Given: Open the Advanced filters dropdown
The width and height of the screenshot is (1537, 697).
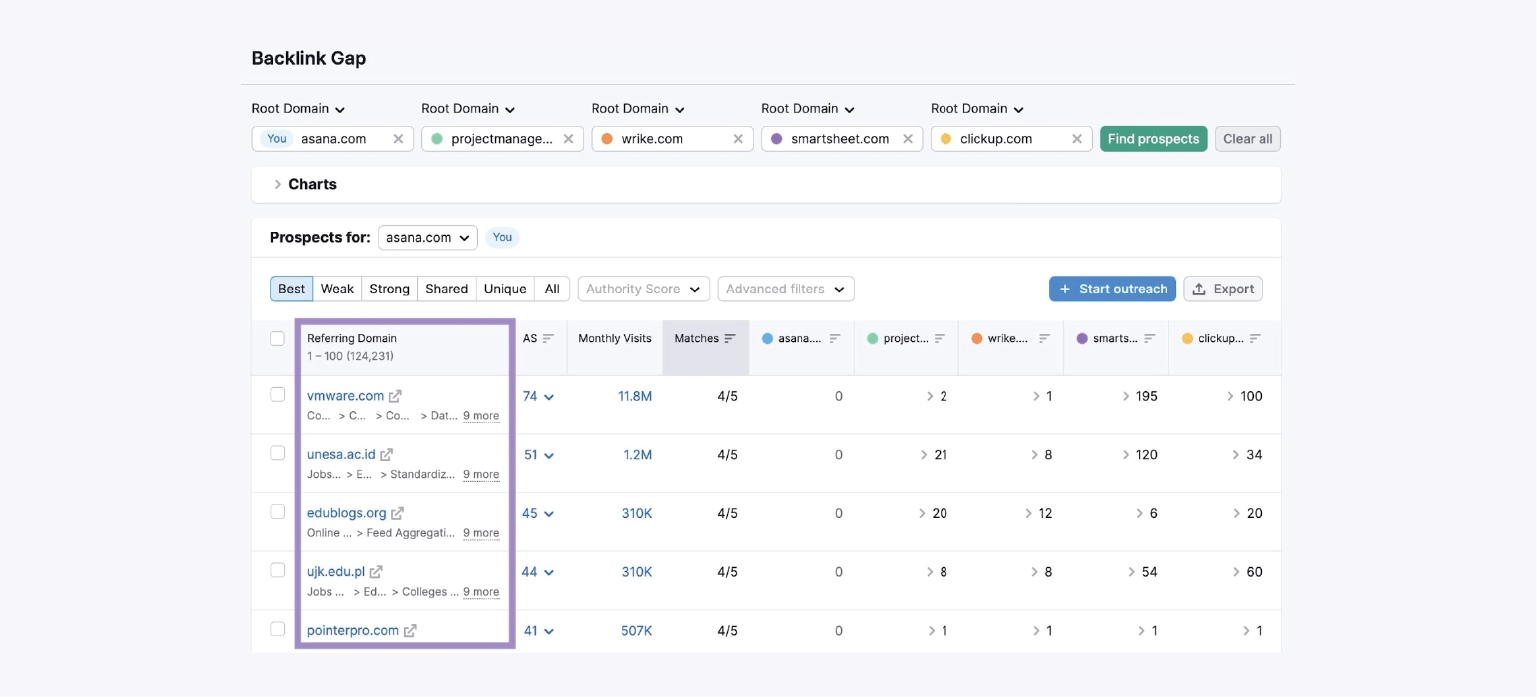Looking at the screenshot, I should (786, 289).
